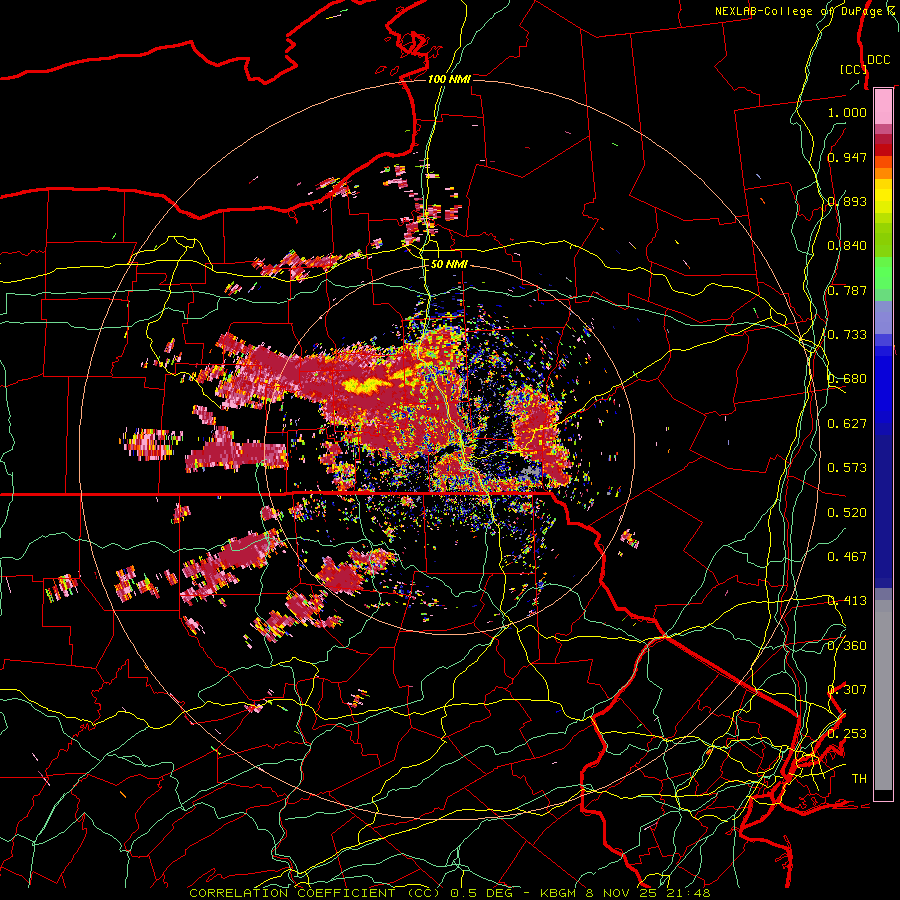Select the 0.893 scale value
The image size is (900, 900).
847,201
